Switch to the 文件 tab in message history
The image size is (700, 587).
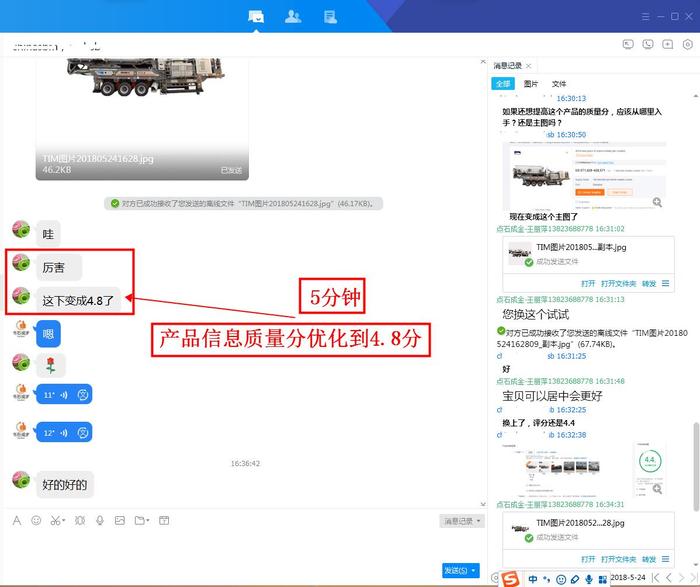pyautogui.click(x=558, y=83)
